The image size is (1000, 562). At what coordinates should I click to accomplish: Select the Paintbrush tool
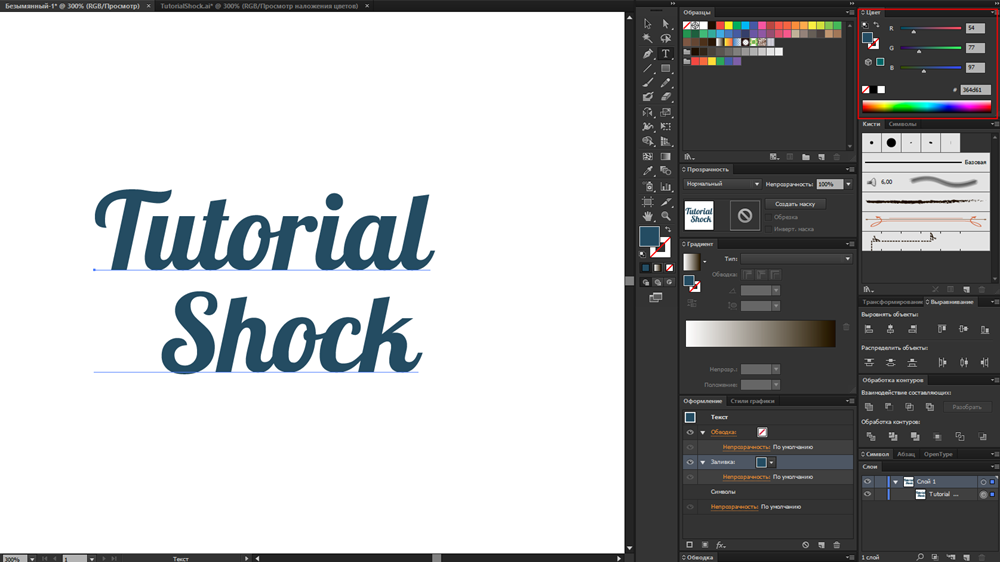pos(647,82)
